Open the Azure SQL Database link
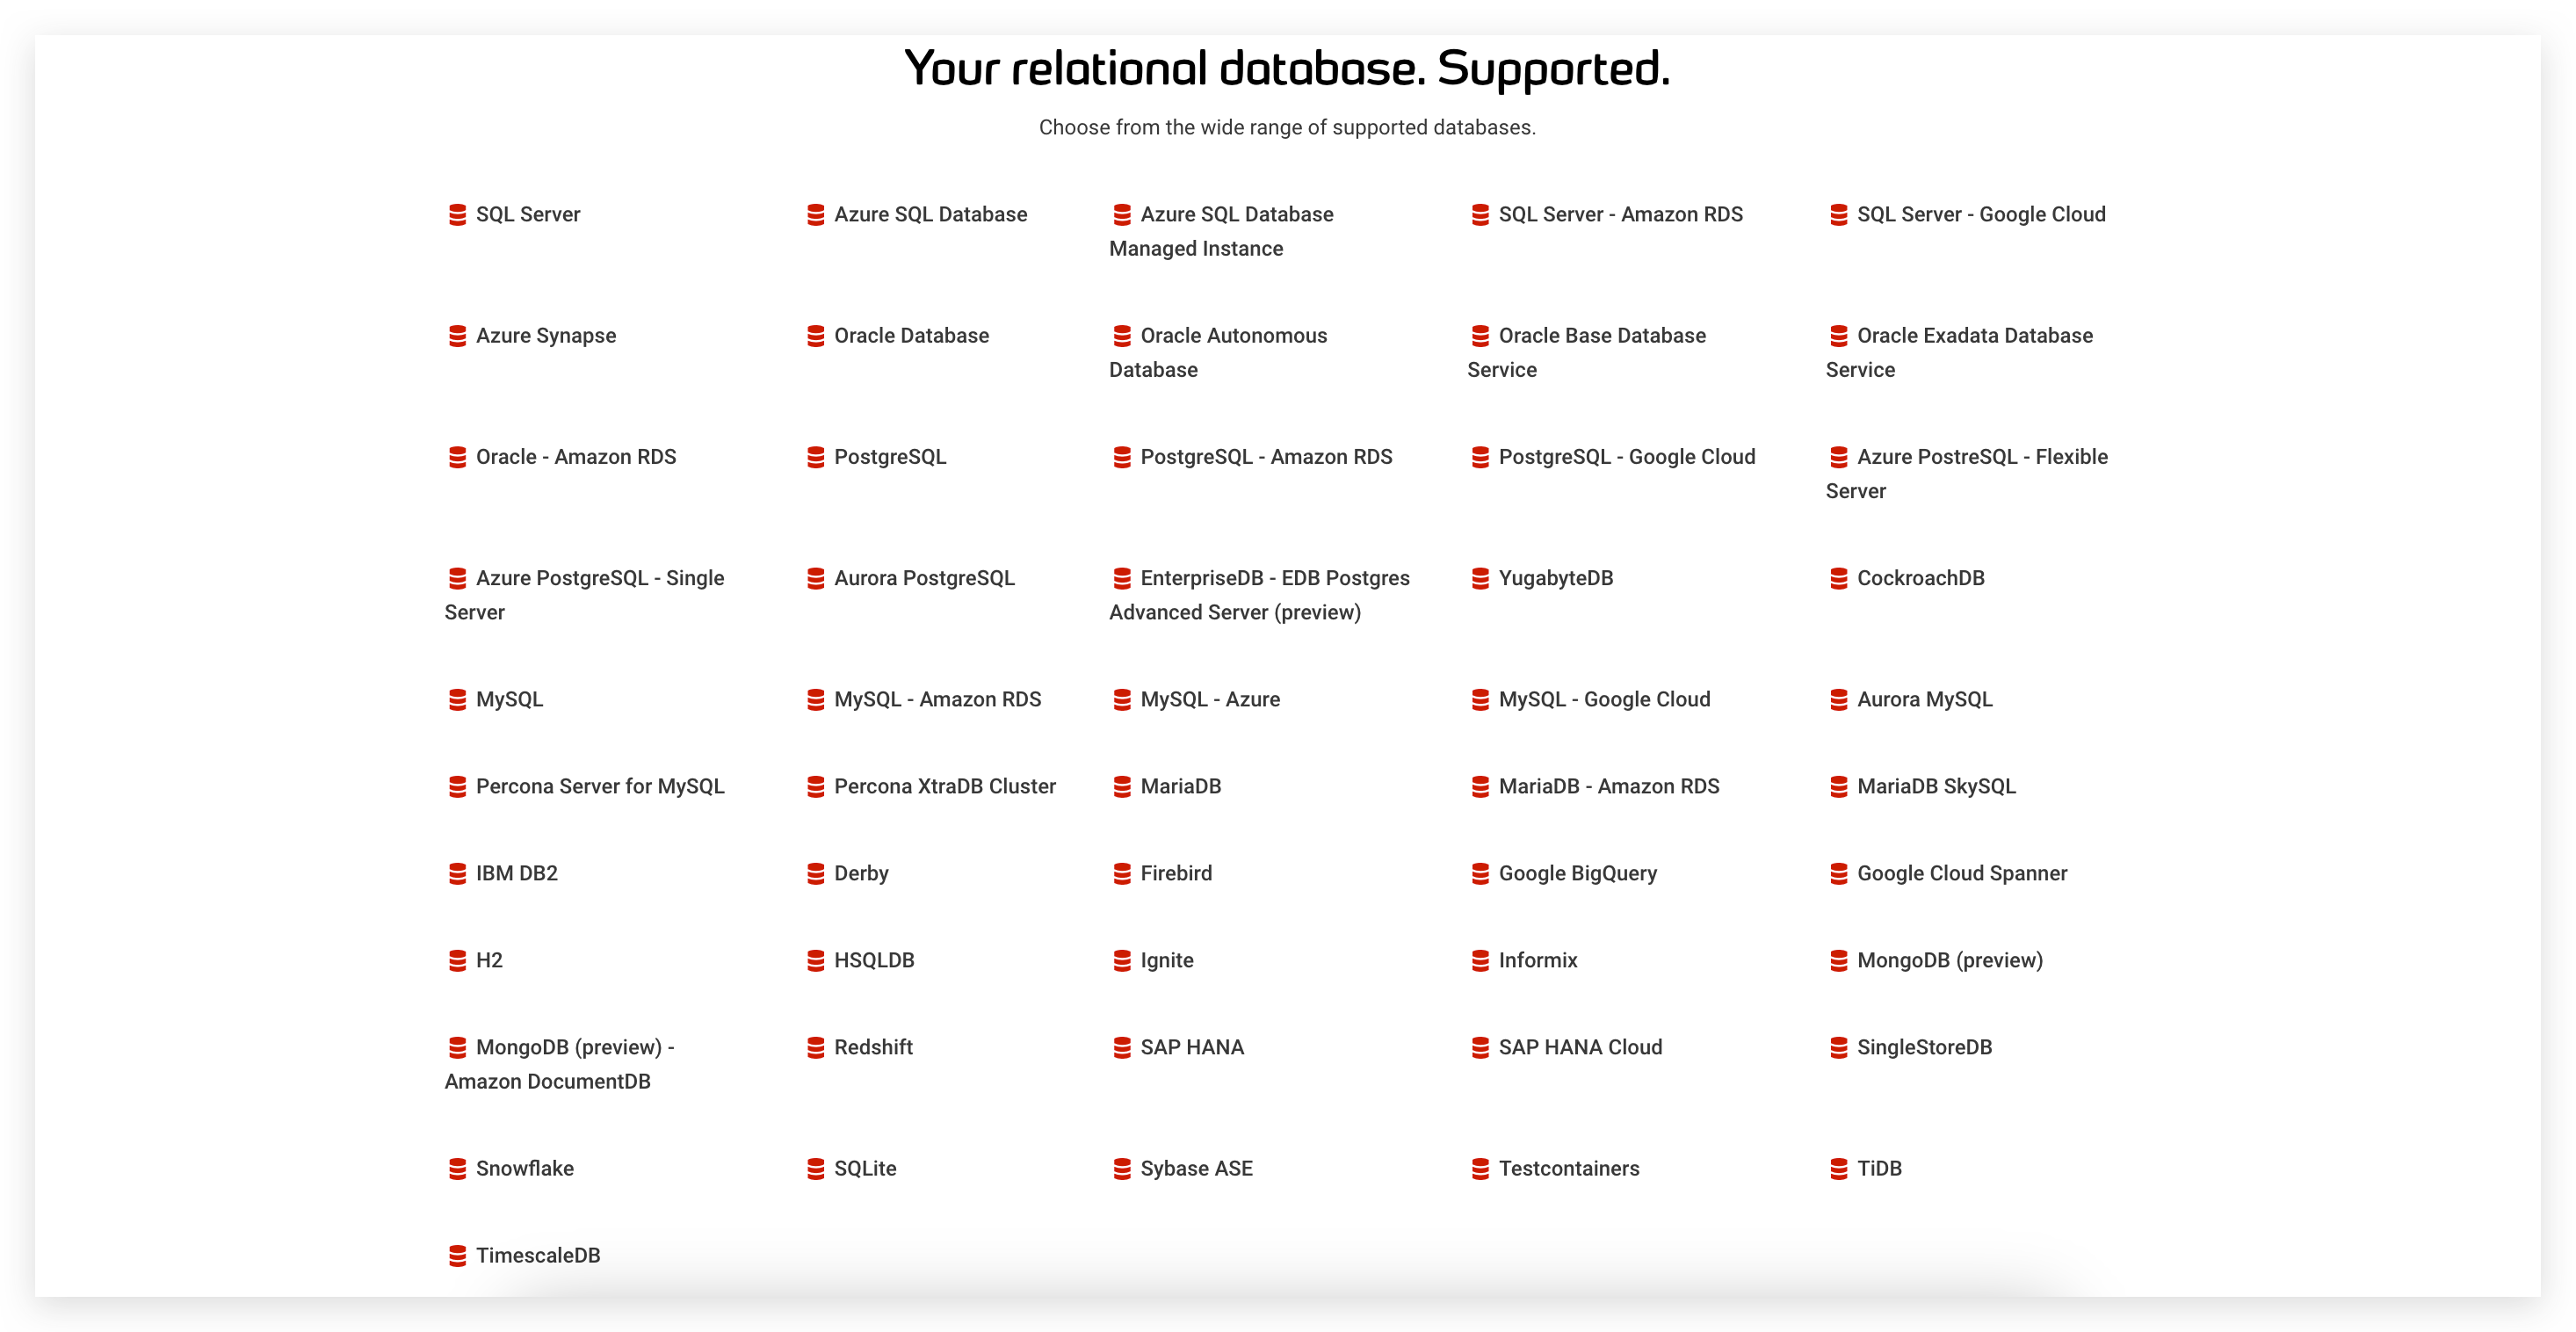 pyautogui.click(x=930, y=215)
